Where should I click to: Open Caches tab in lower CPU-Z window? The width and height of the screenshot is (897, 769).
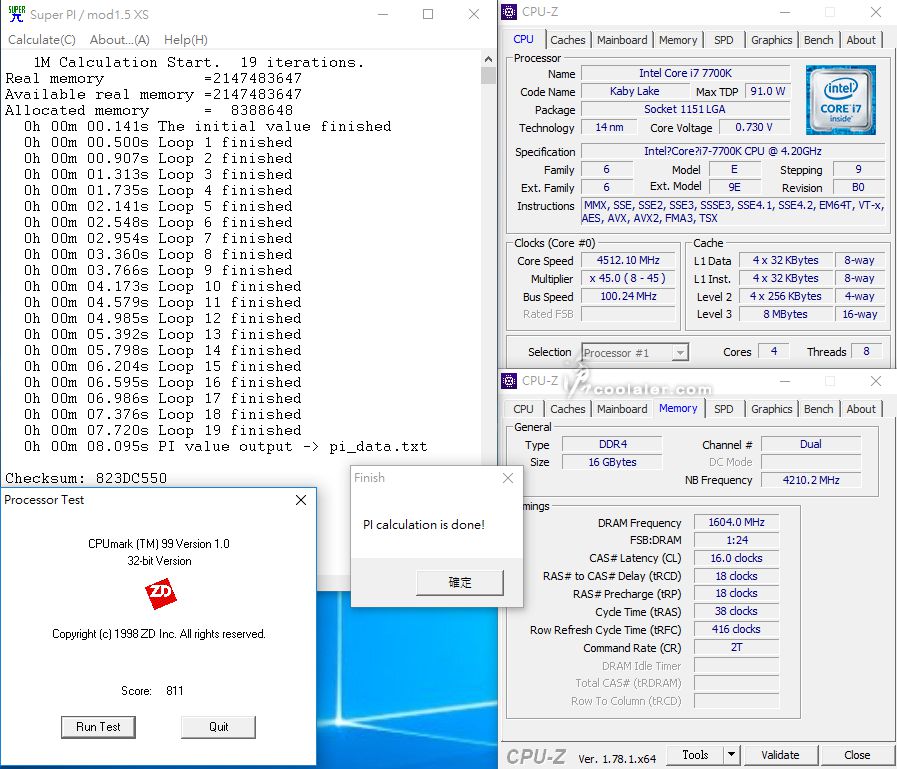[x=567, y=409]
